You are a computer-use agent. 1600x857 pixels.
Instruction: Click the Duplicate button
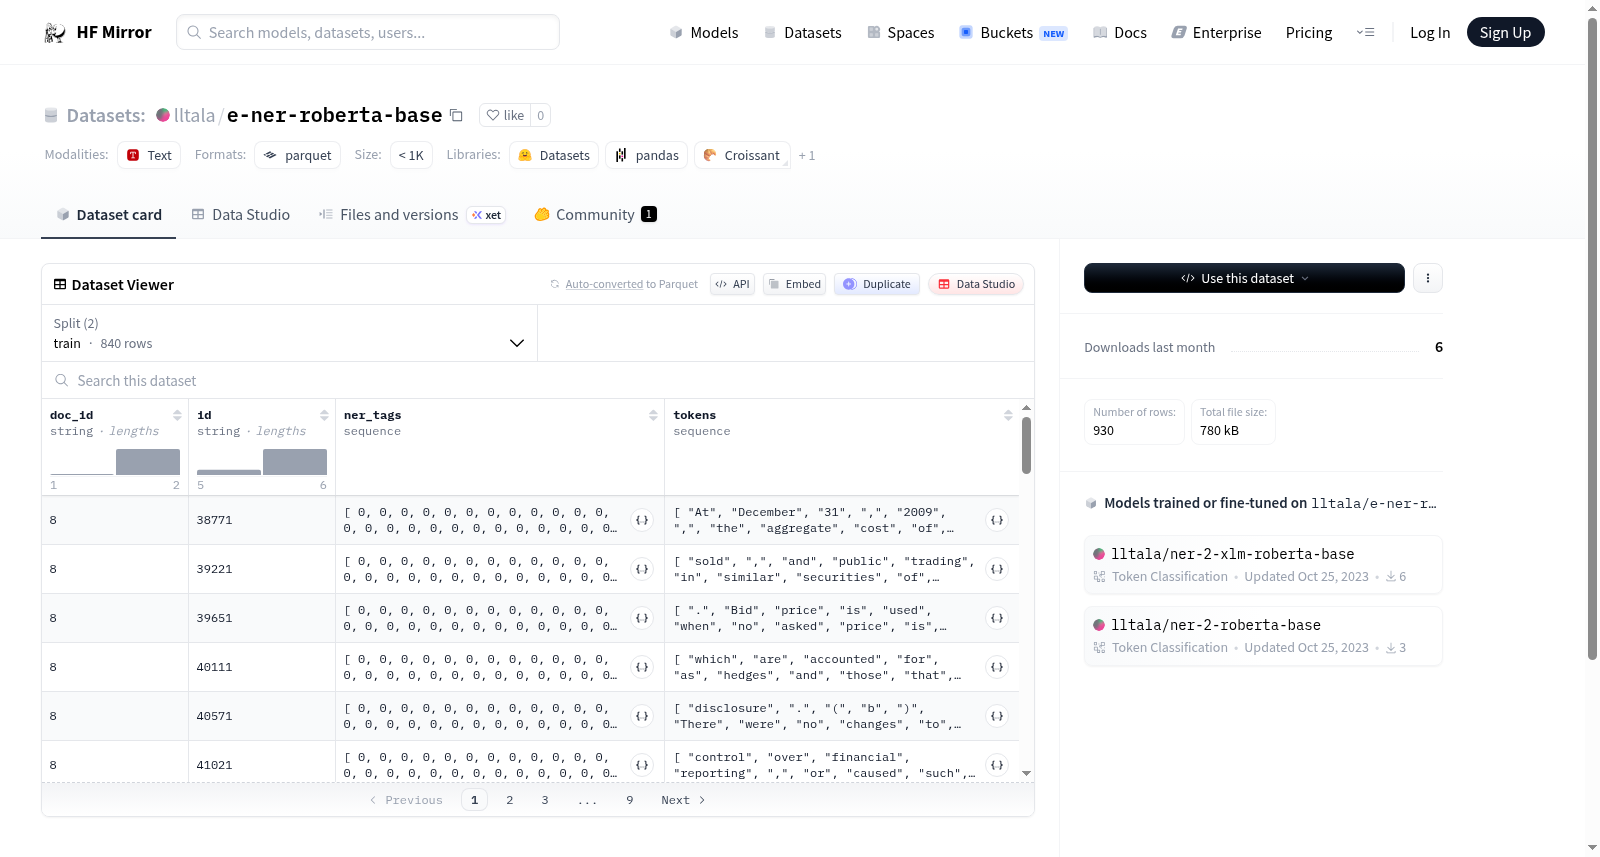pos(877,284)
